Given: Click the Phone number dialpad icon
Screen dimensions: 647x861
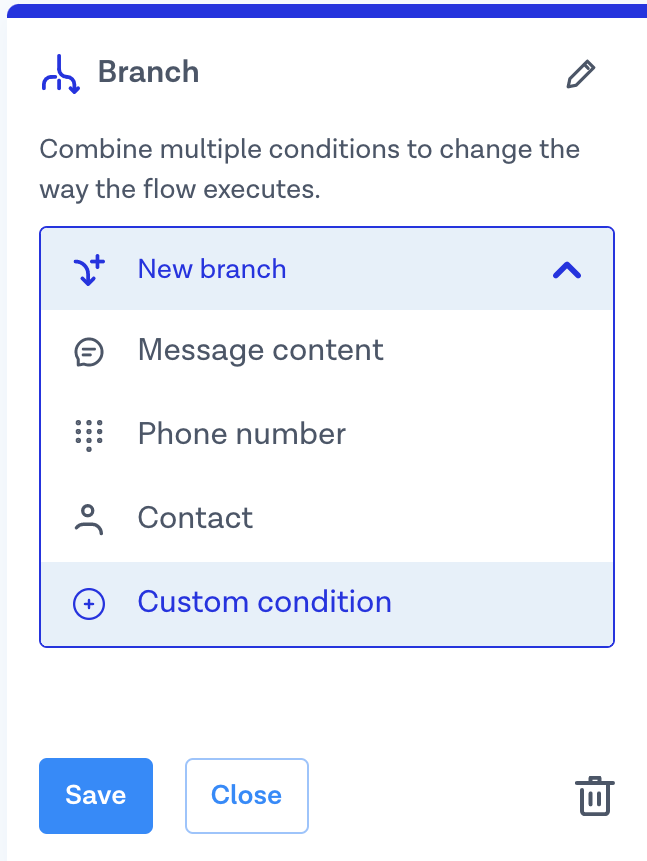Looking at the screenshot, I should (x=89, y=435).
